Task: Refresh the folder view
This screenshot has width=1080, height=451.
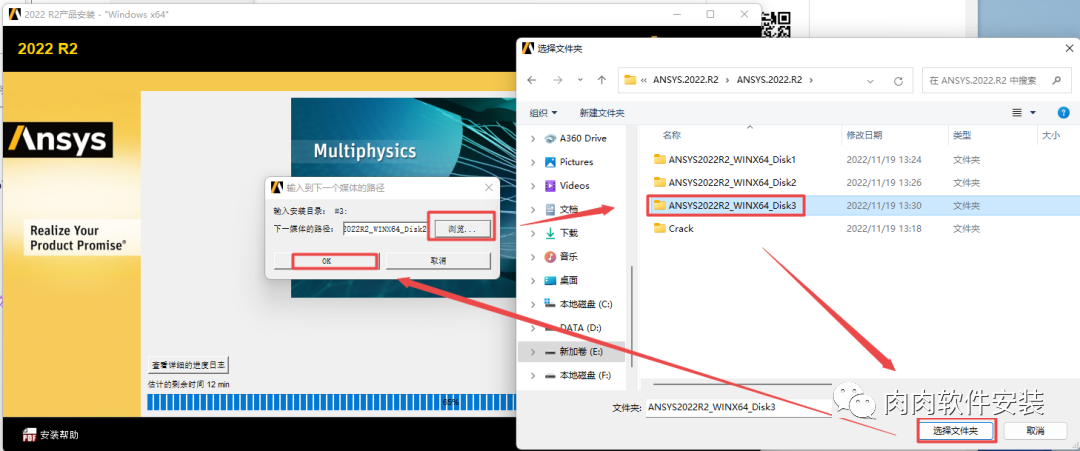Action: tap(898, 81)
